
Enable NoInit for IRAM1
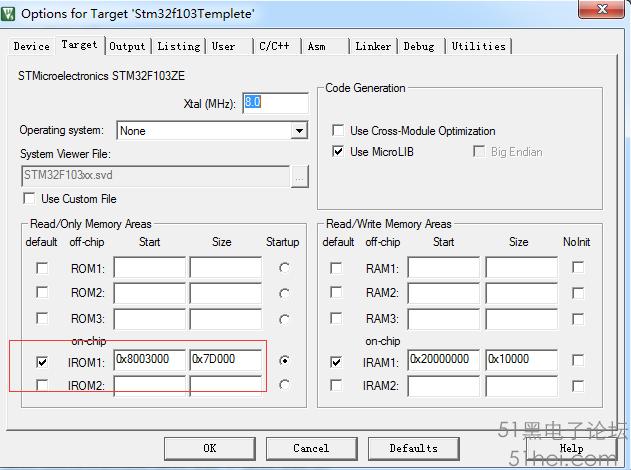[x=578, y=360]
